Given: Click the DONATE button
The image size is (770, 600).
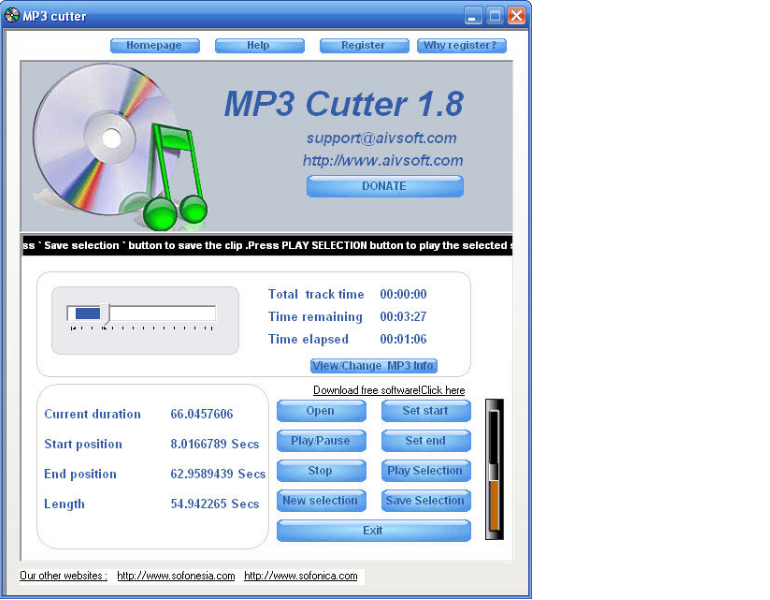Looking at the screenshot, I should click(385, 186).
